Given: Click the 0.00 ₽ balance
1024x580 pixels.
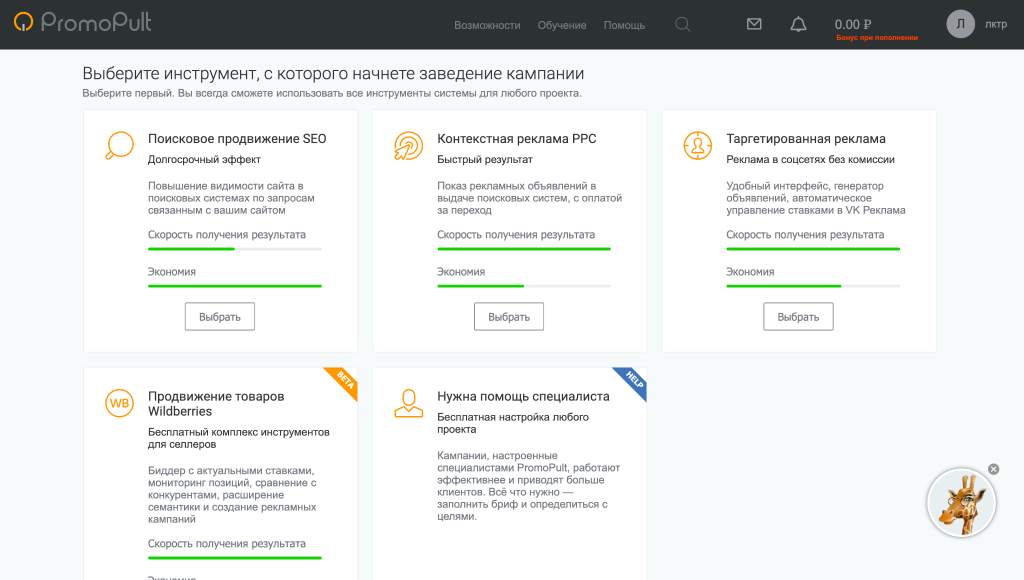Looking at the screenshot, I should pos(853,24).
